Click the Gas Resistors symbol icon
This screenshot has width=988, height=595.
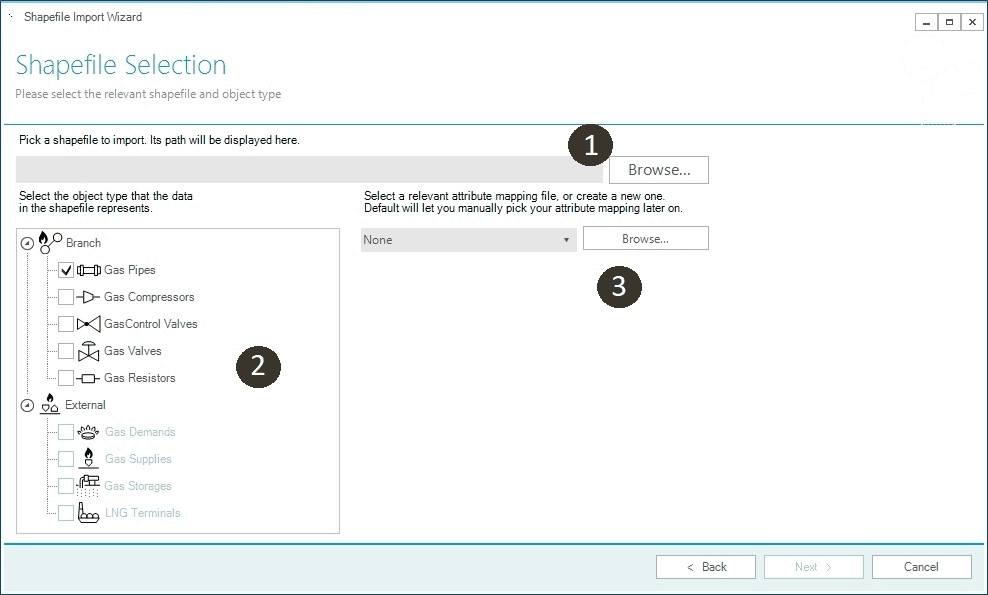(89, 378)
